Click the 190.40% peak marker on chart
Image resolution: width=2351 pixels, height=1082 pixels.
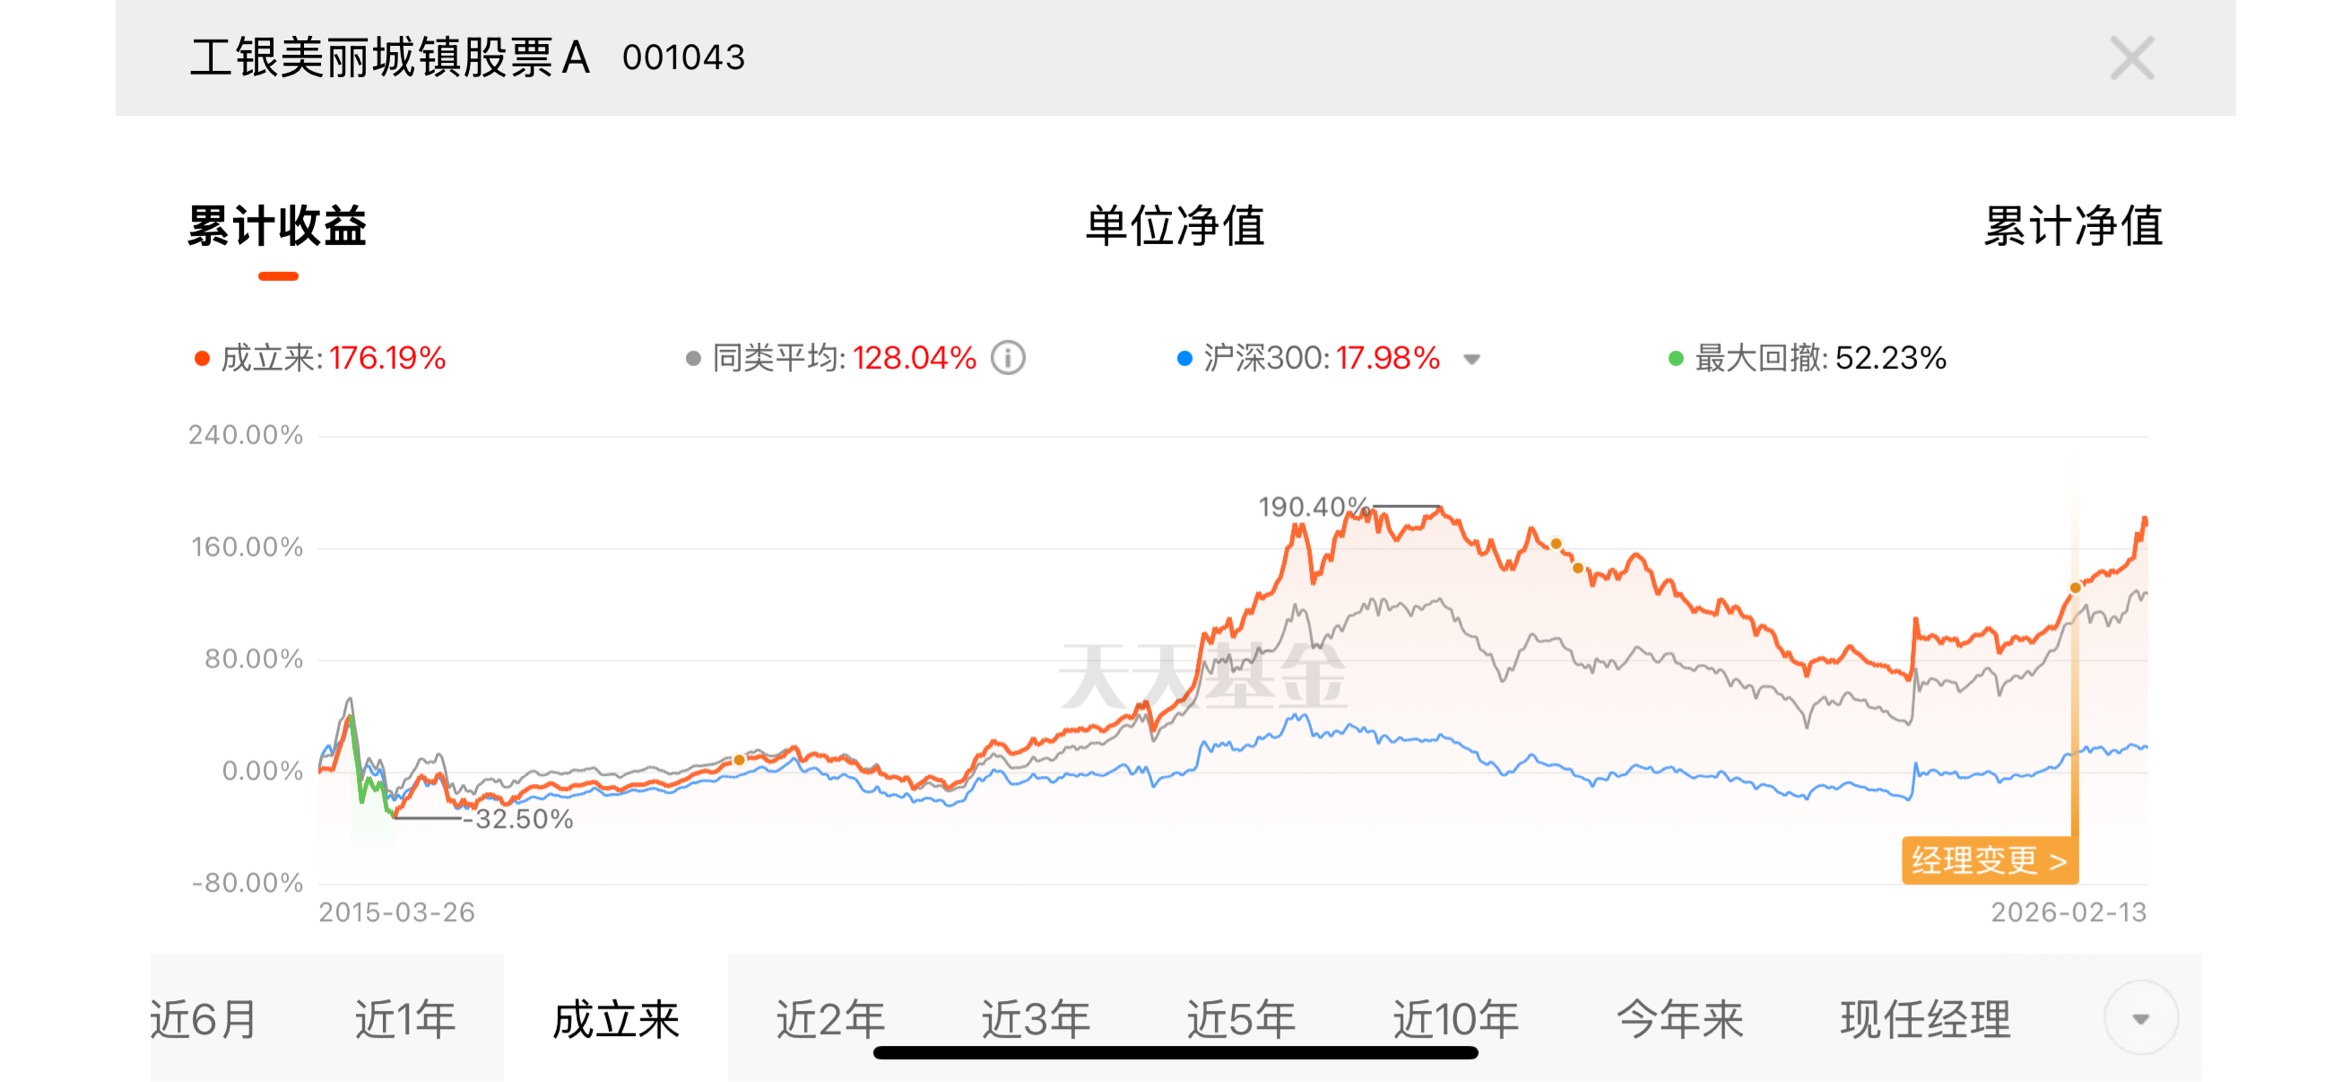tap(1313, 507)
